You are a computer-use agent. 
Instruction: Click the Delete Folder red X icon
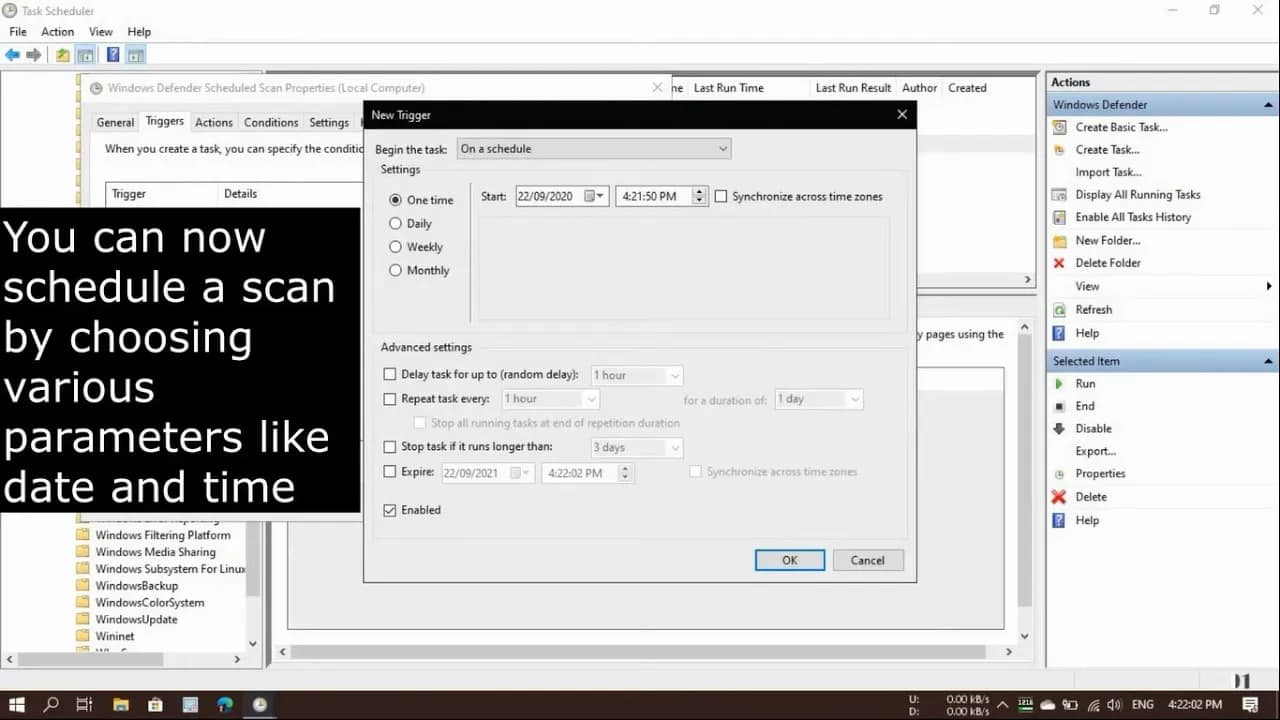click(1059, 263)
